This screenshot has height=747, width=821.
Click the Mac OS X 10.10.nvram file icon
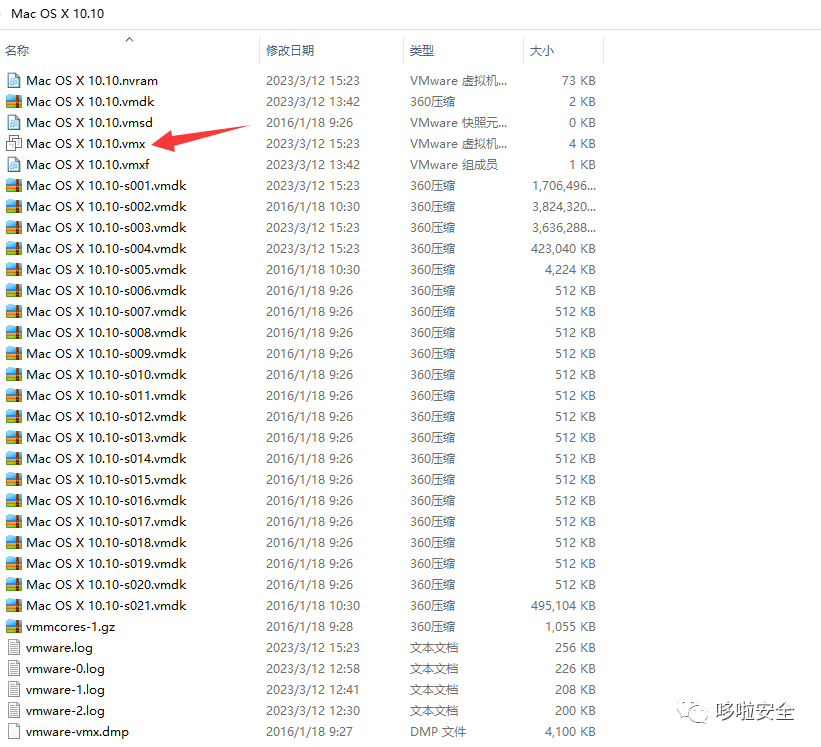14,81
